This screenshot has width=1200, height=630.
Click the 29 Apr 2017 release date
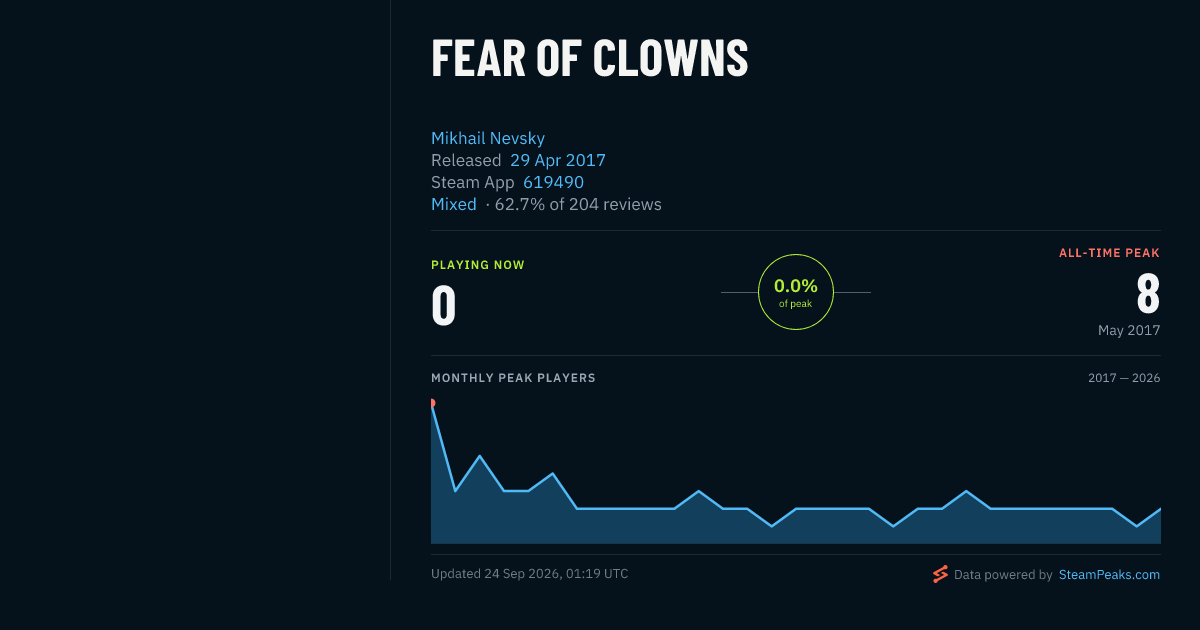(558, 160)
